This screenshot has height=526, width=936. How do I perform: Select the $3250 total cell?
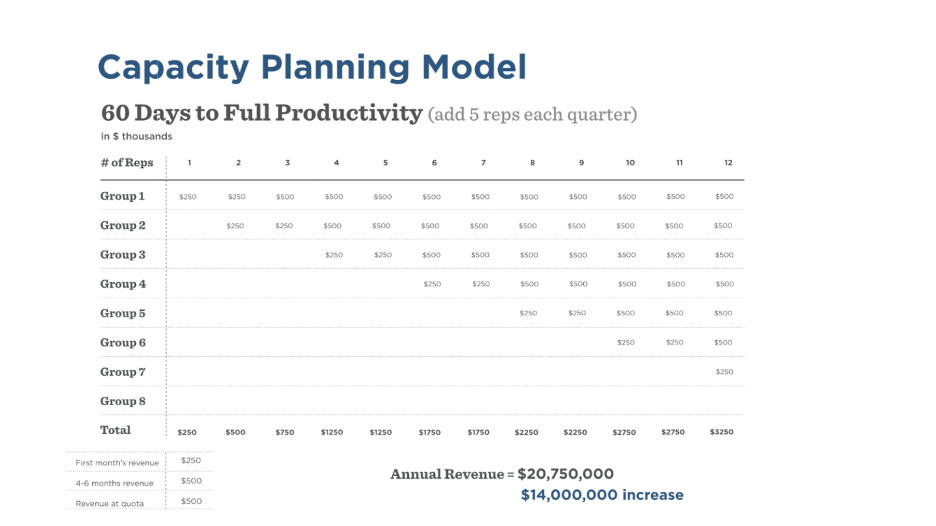(x=723, y=432)
